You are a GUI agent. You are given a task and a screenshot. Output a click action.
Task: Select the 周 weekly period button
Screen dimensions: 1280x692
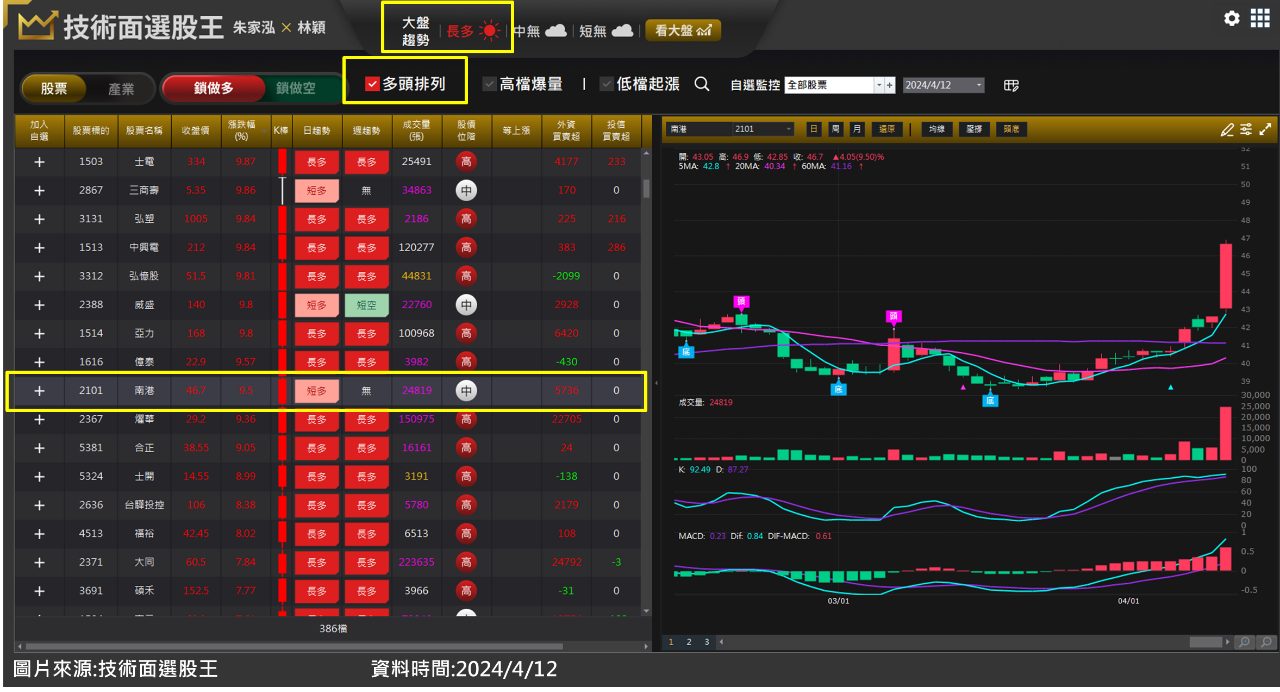835,129
